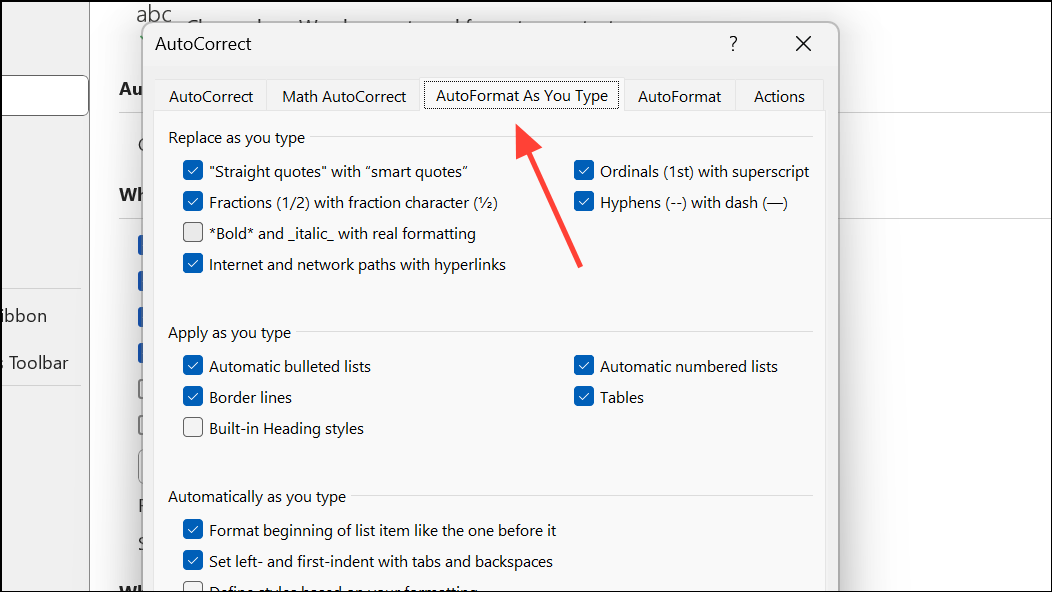
Task: Open the Help question mark icon
Action: (733, 44)
